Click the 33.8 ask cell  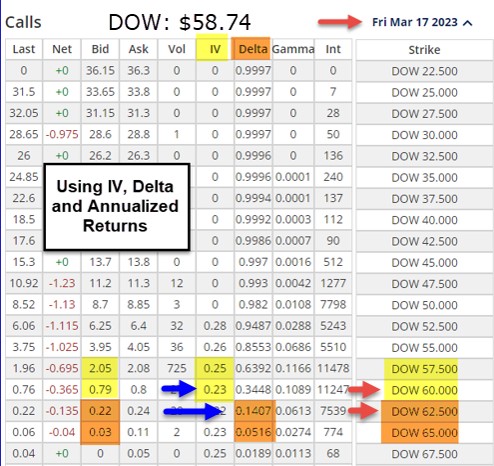(139, 92)
